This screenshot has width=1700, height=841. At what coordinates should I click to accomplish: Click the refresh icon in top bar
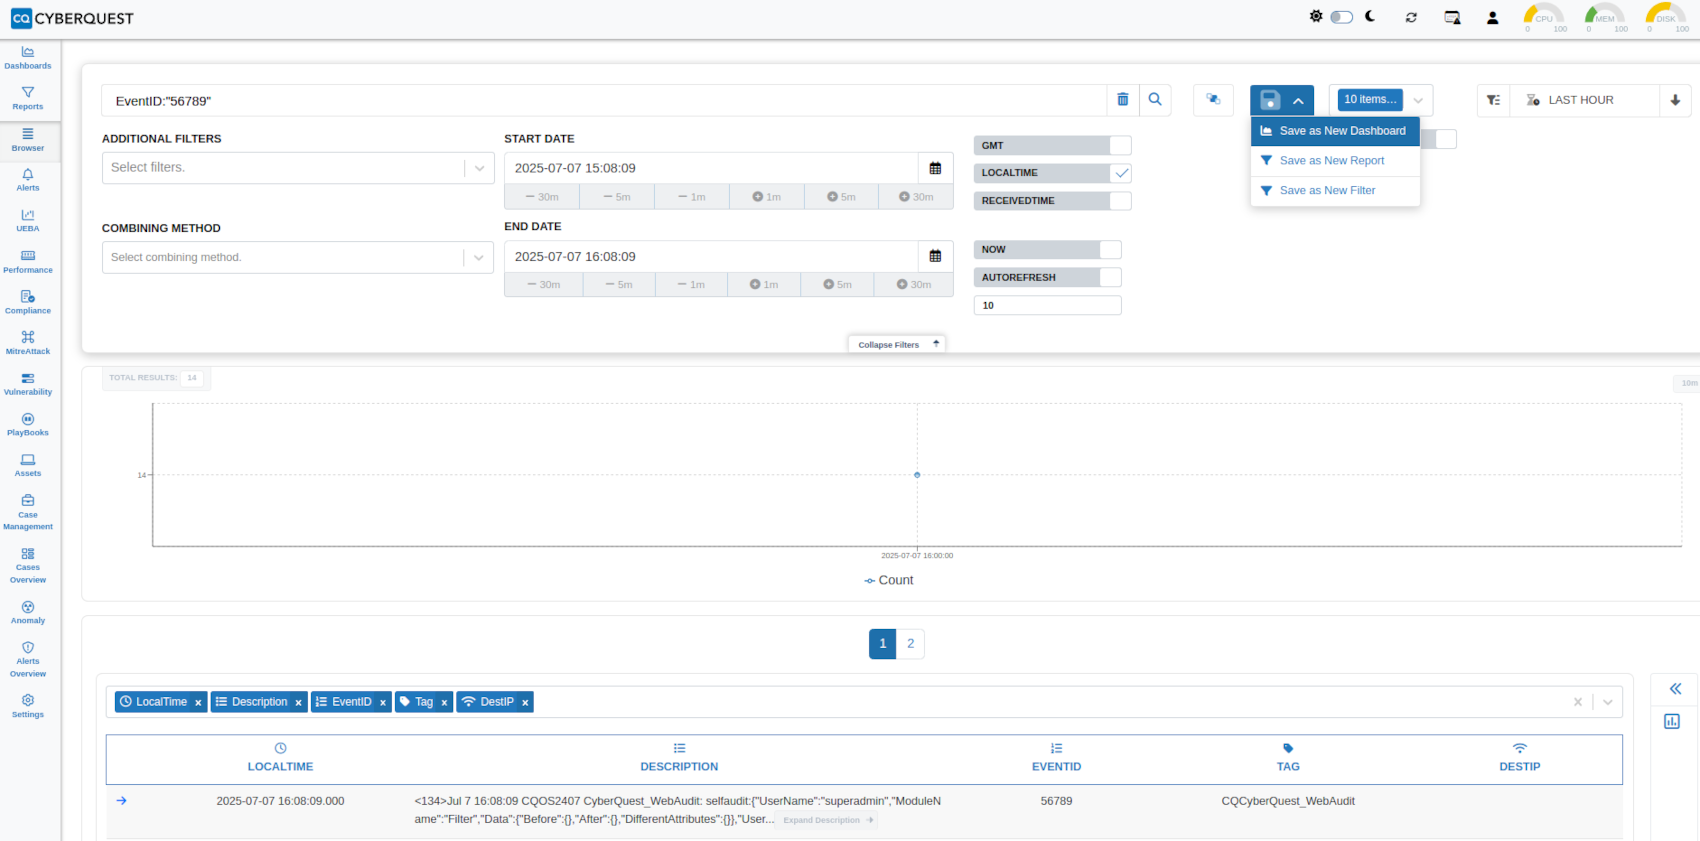pyautogui.click(x=1411, y=18)
